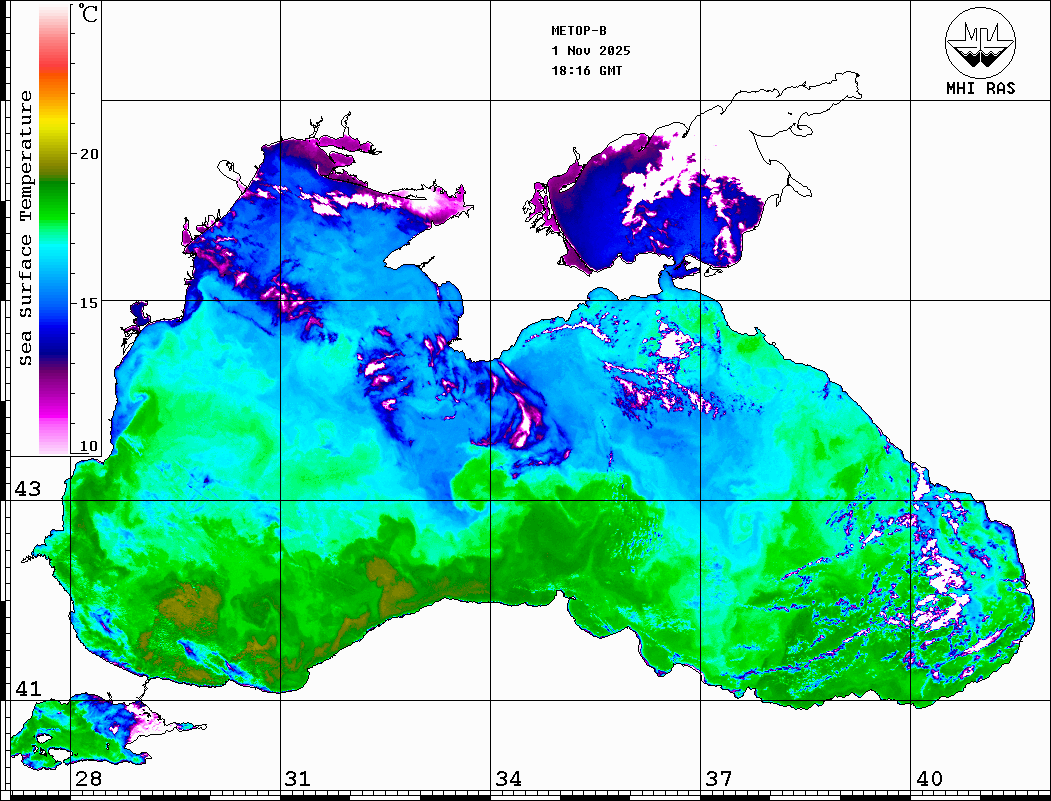Click the 10 degree tick label on the scale

pos(90,446)
